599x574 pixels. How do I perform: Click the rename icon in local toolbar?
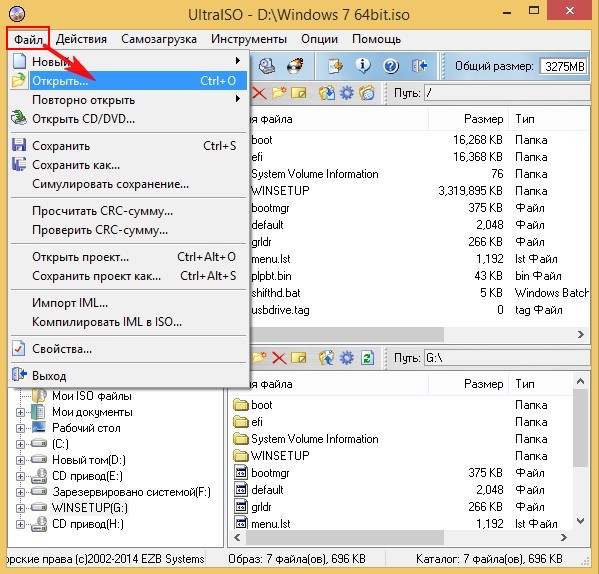298,358
